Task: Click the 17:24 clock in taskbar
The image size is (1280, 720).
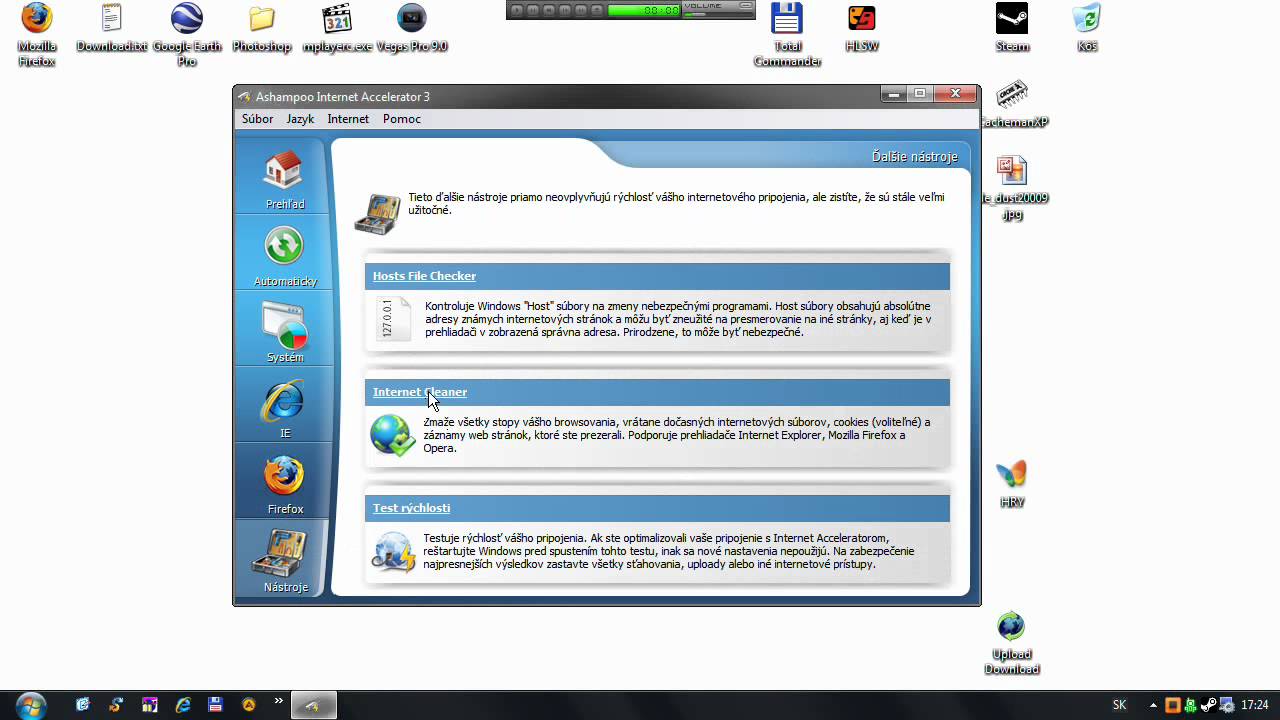Action: pyautogui.click(x=1255, y=705)
